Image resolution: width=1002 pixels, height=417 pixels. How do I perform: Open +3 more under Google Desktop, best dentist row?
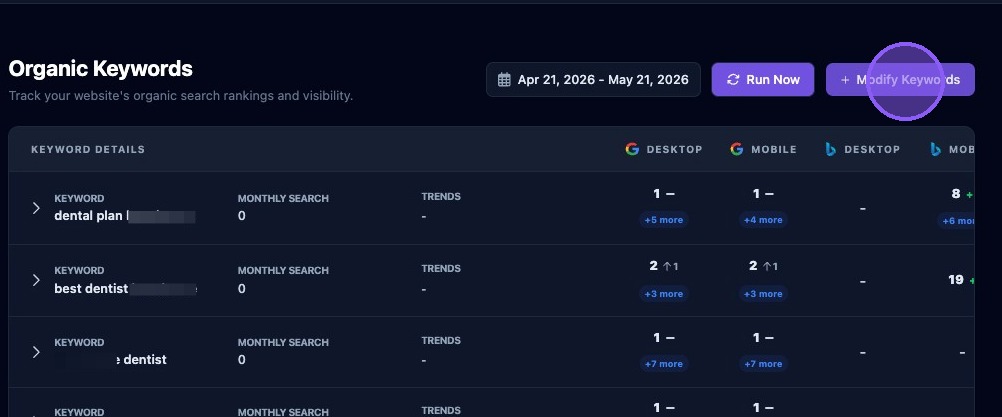click(x=663, y=294)
